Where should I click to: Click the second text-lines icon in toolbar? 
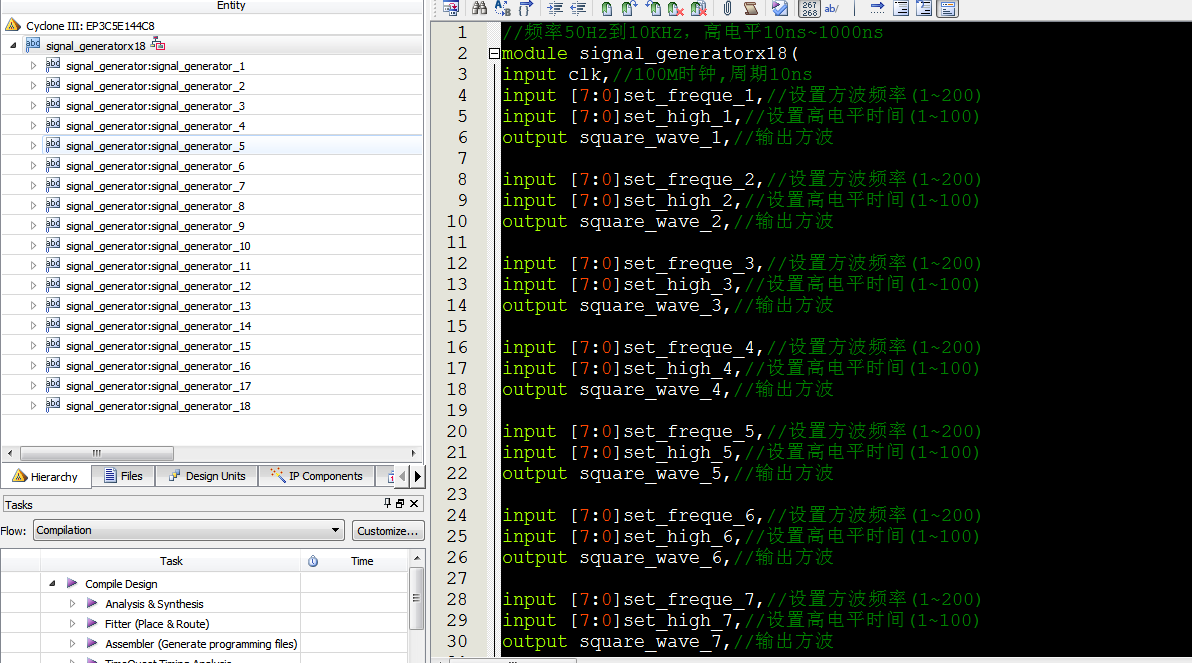coord(924,8)
